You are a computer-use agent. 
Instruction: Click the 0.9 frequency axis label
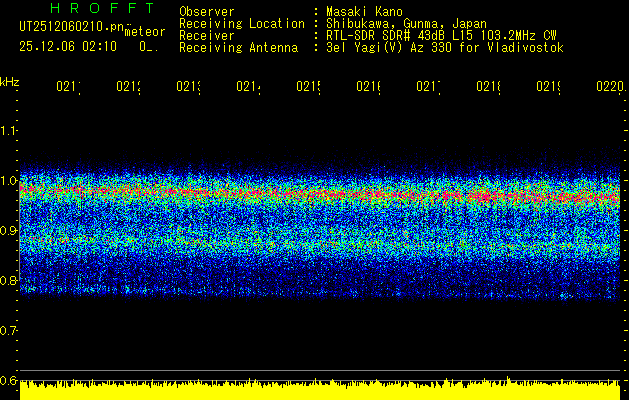8,230
